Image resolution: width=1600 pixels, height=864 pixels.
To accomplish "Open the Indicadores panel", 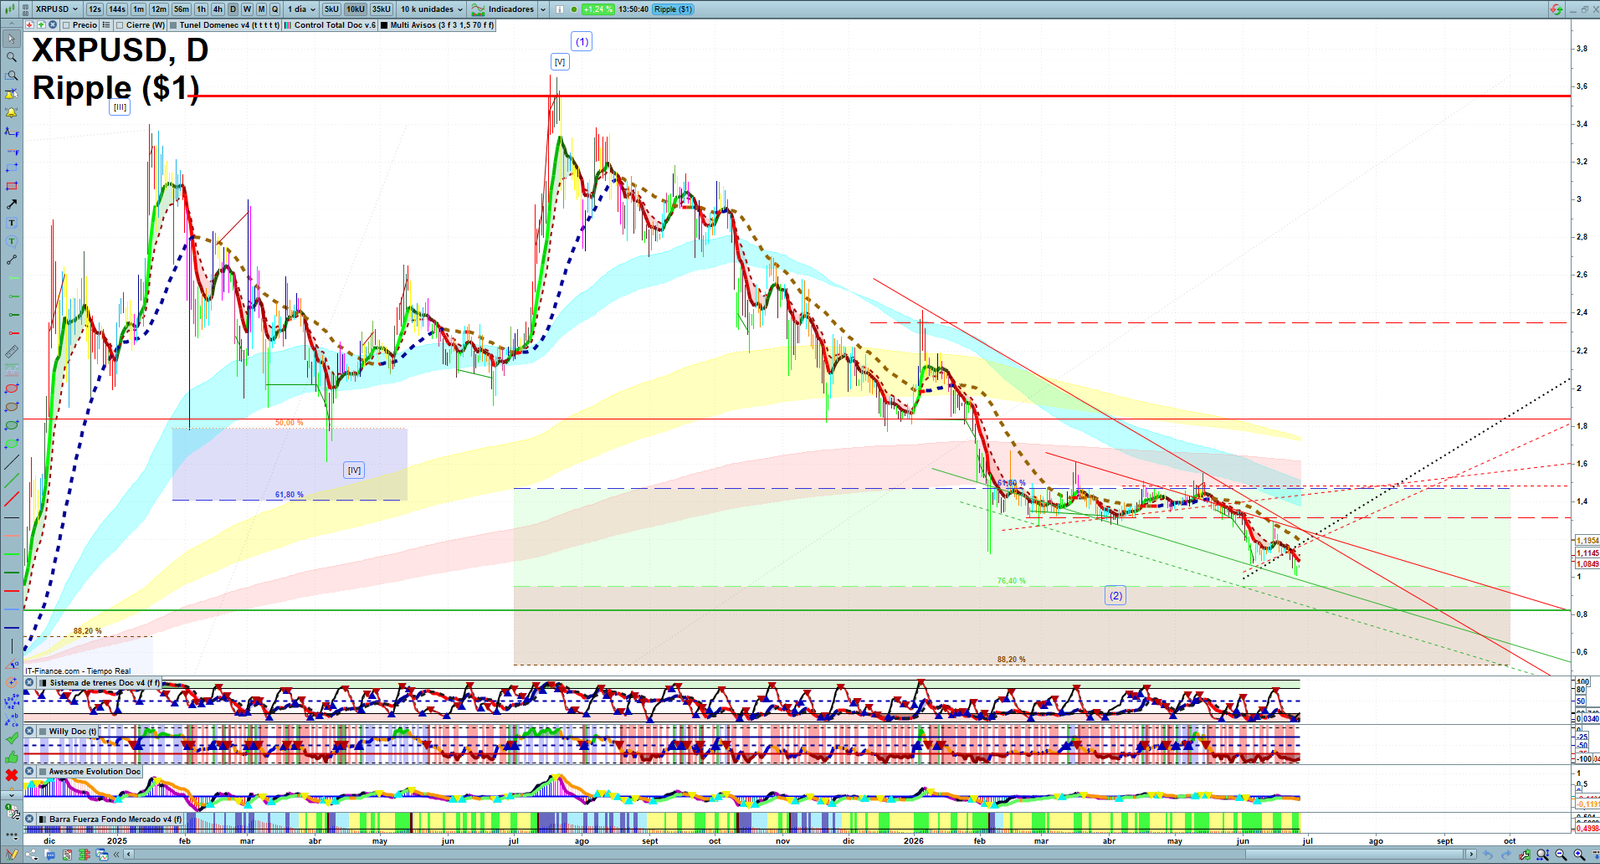I will pyautogui.click(x=503, y=9).
